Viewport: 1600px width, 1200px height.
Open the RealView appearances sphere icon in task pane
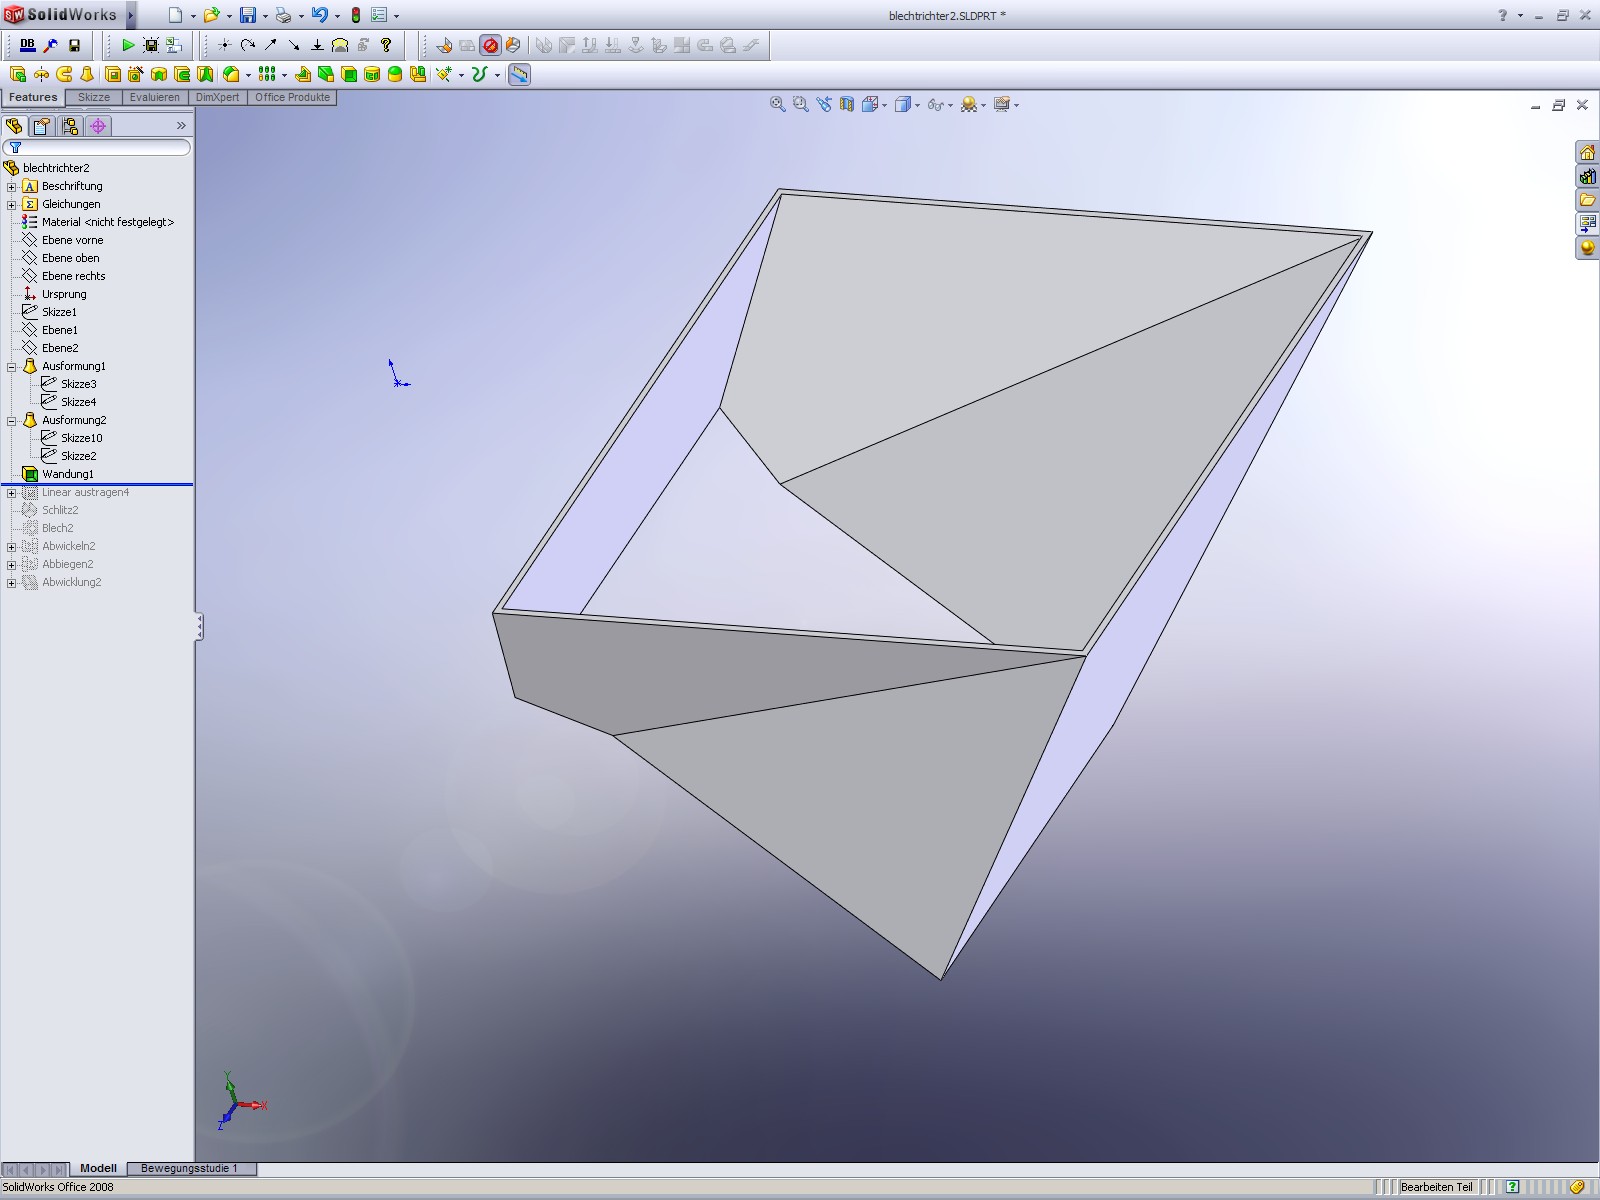pos(1587,248)
